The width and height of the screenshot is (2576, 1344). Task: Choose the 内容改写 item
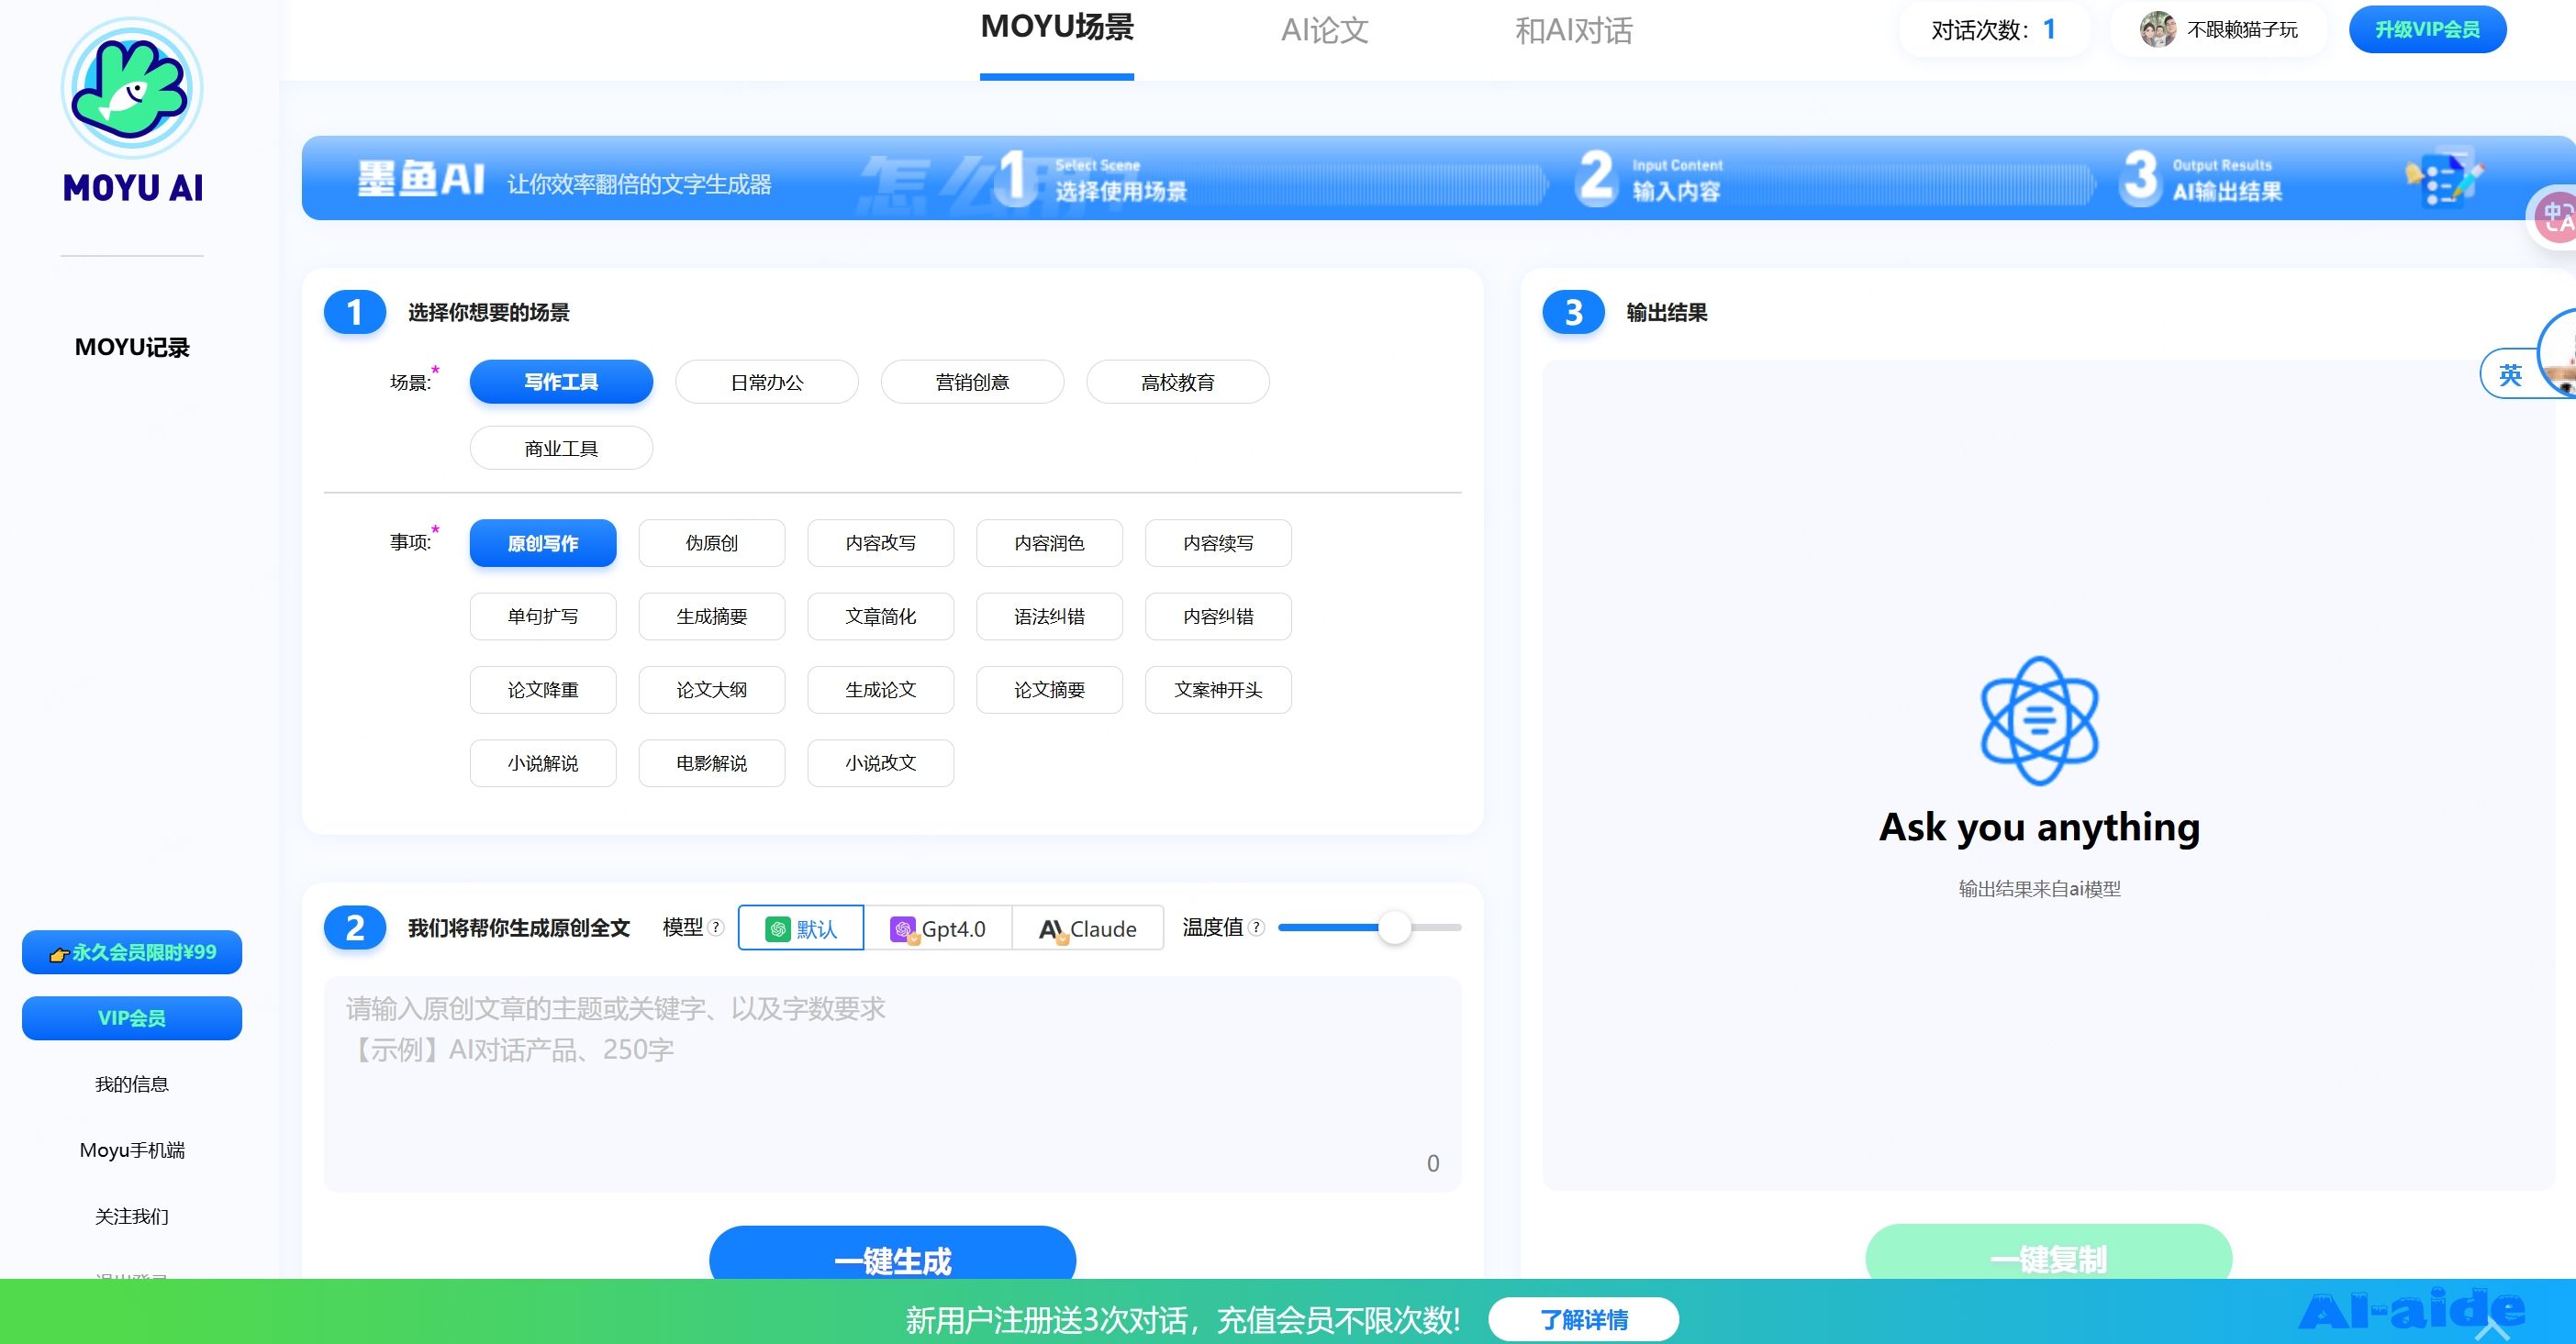pos(881,543)
